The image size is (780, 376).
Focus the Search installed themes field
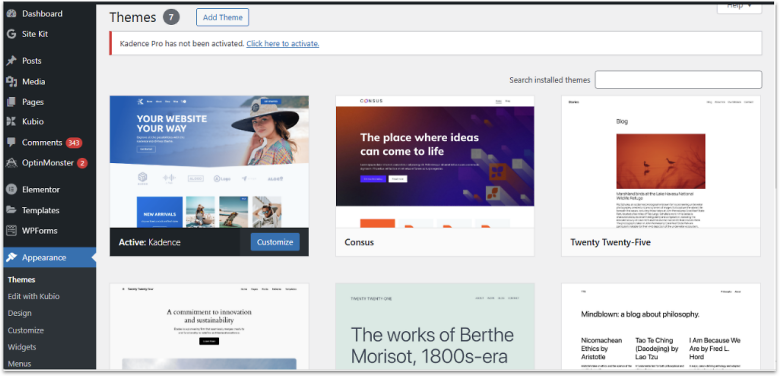678,80
